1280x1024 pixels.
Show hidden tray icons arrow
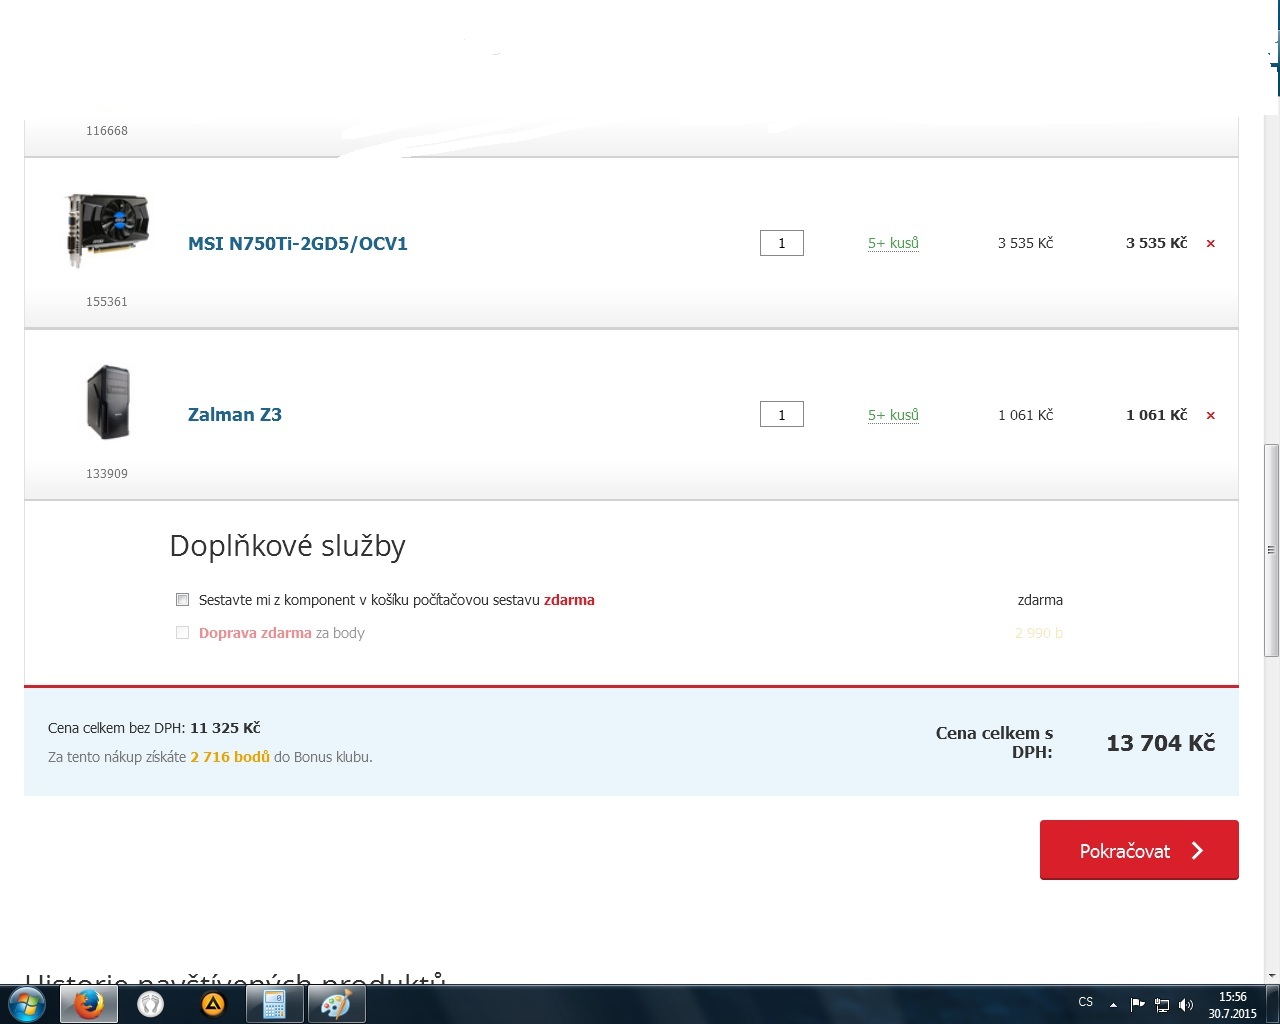click(x=1113, y=1005)
